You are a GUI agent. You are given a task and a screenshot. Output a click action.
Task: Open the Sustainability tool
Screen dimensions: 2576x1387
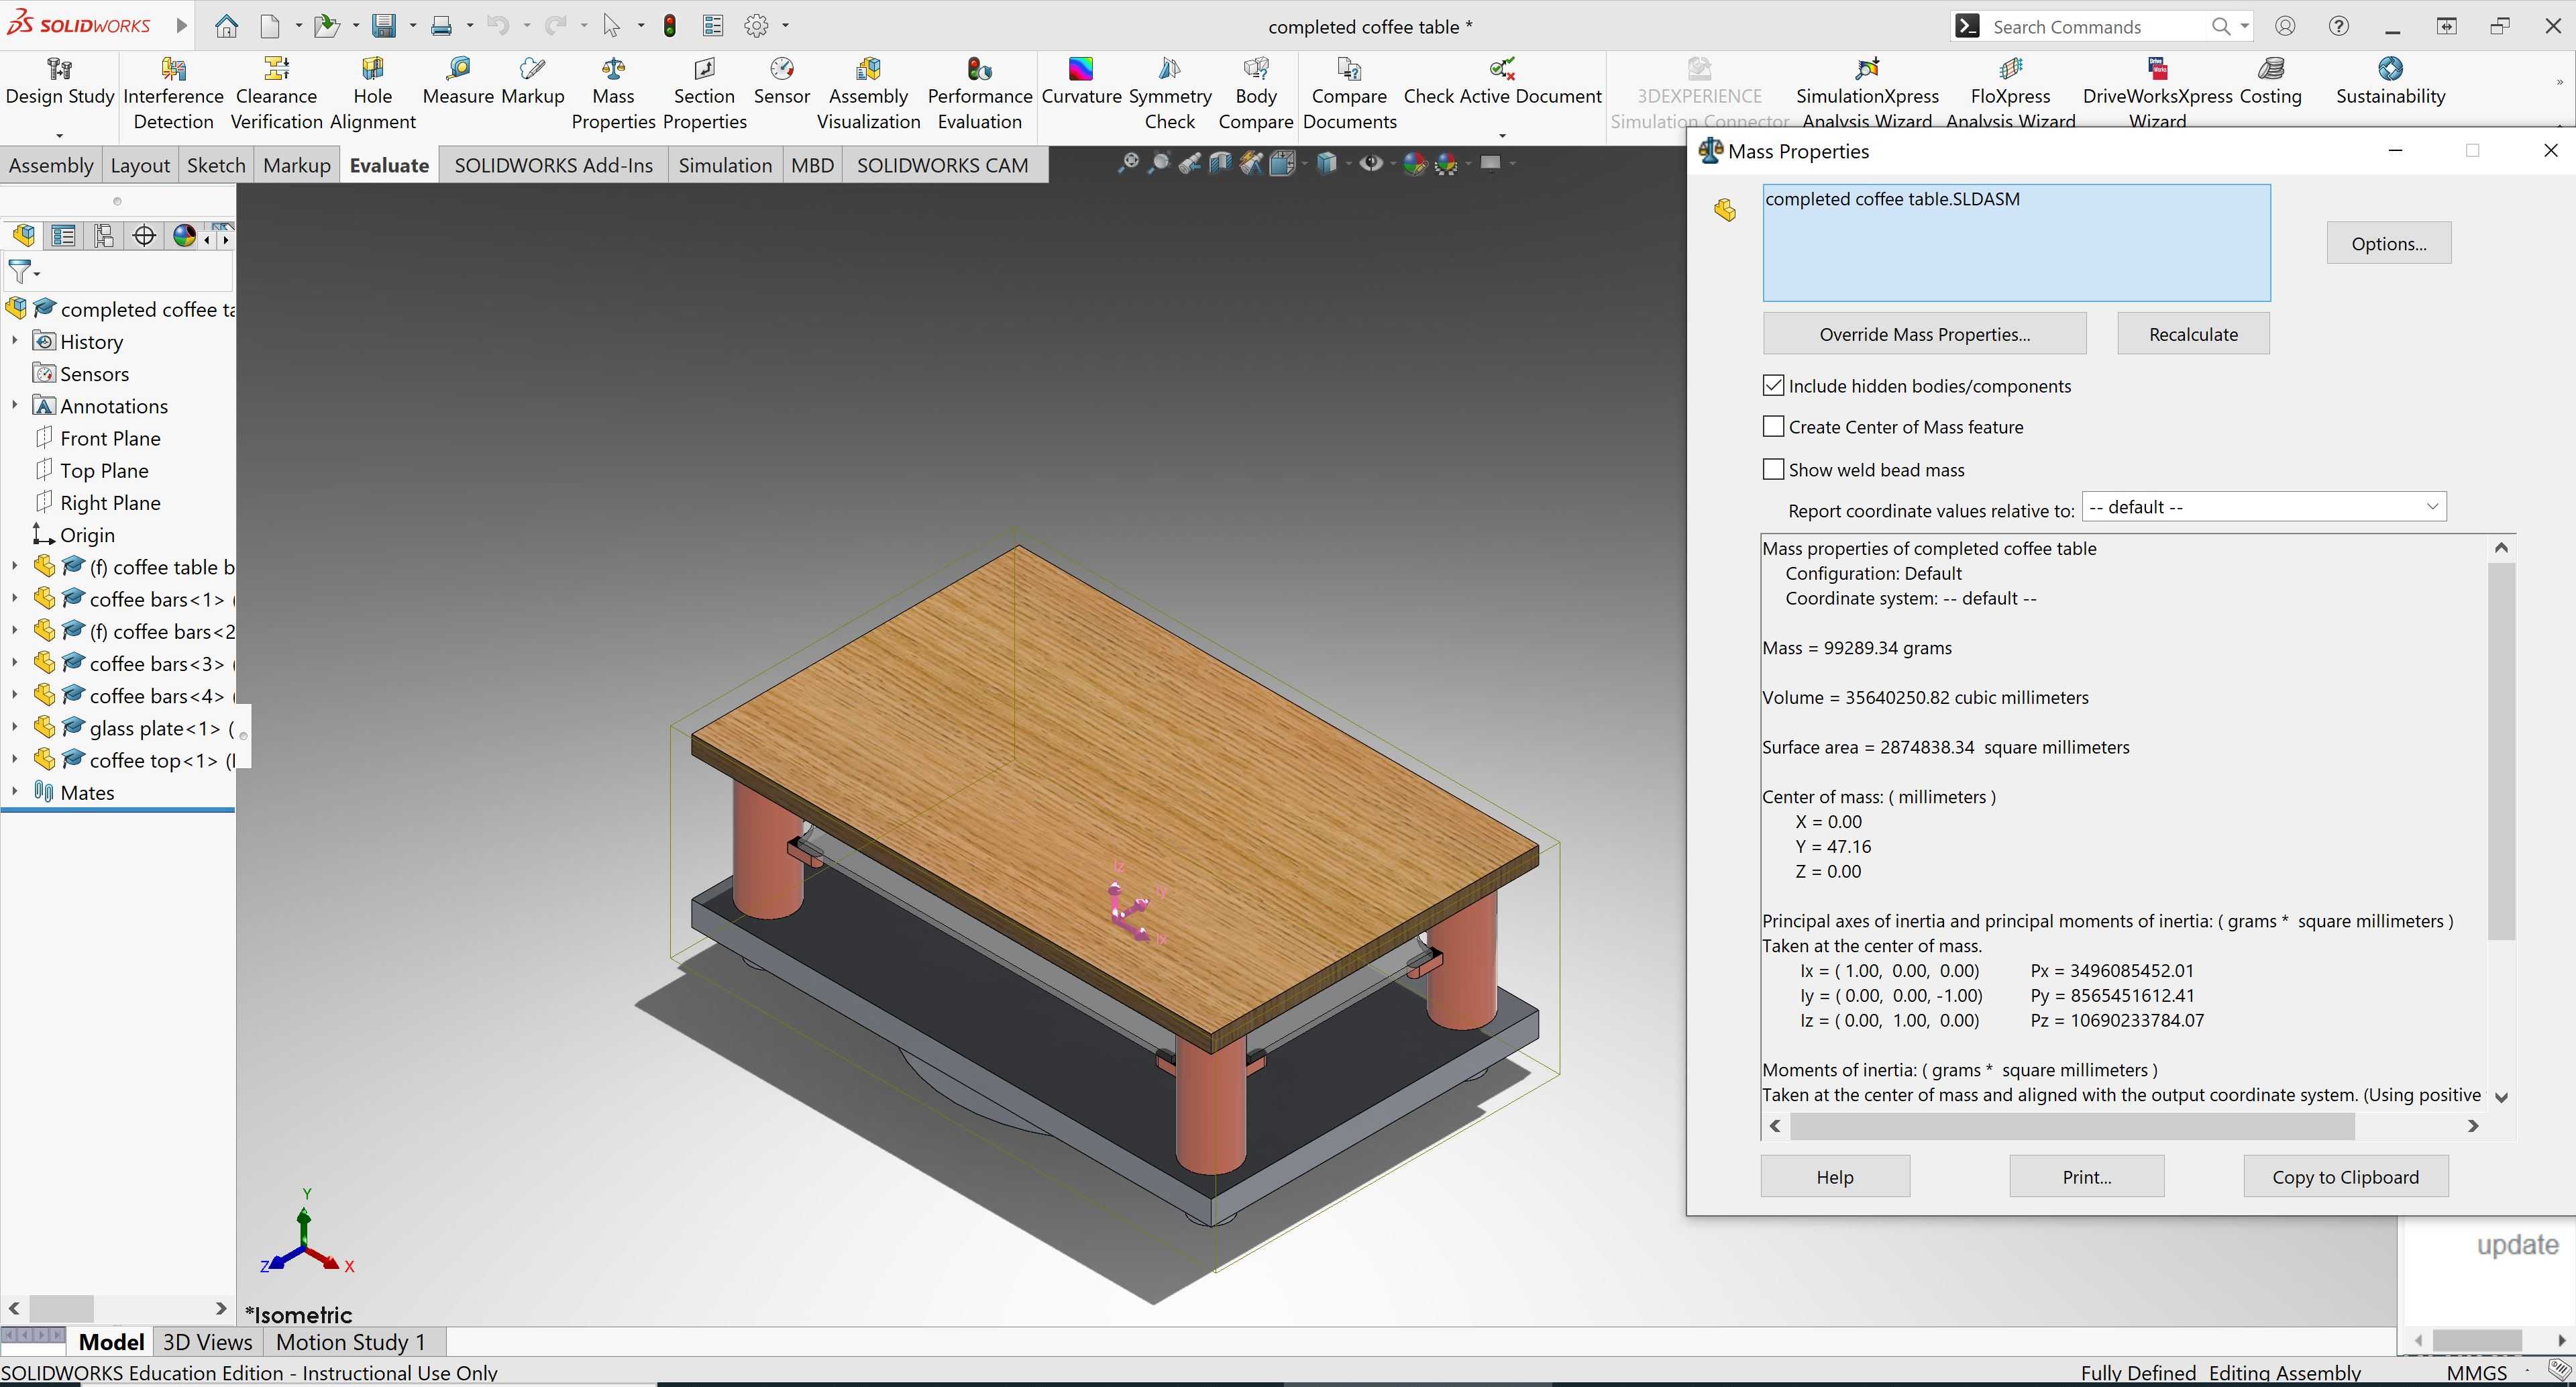(2390, 82)
